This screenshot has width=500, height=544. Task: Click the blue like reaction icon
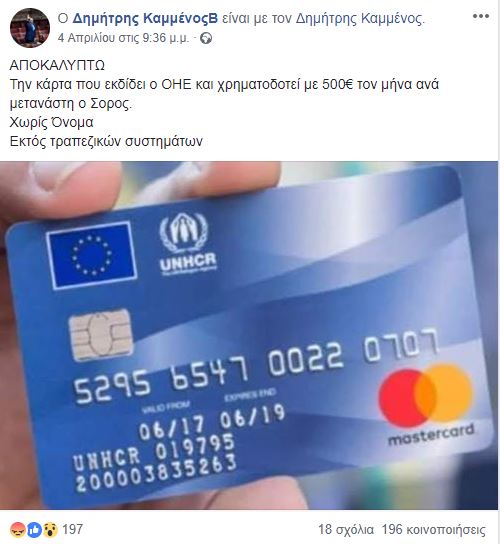pyautogui.click(x=35, y=529)
